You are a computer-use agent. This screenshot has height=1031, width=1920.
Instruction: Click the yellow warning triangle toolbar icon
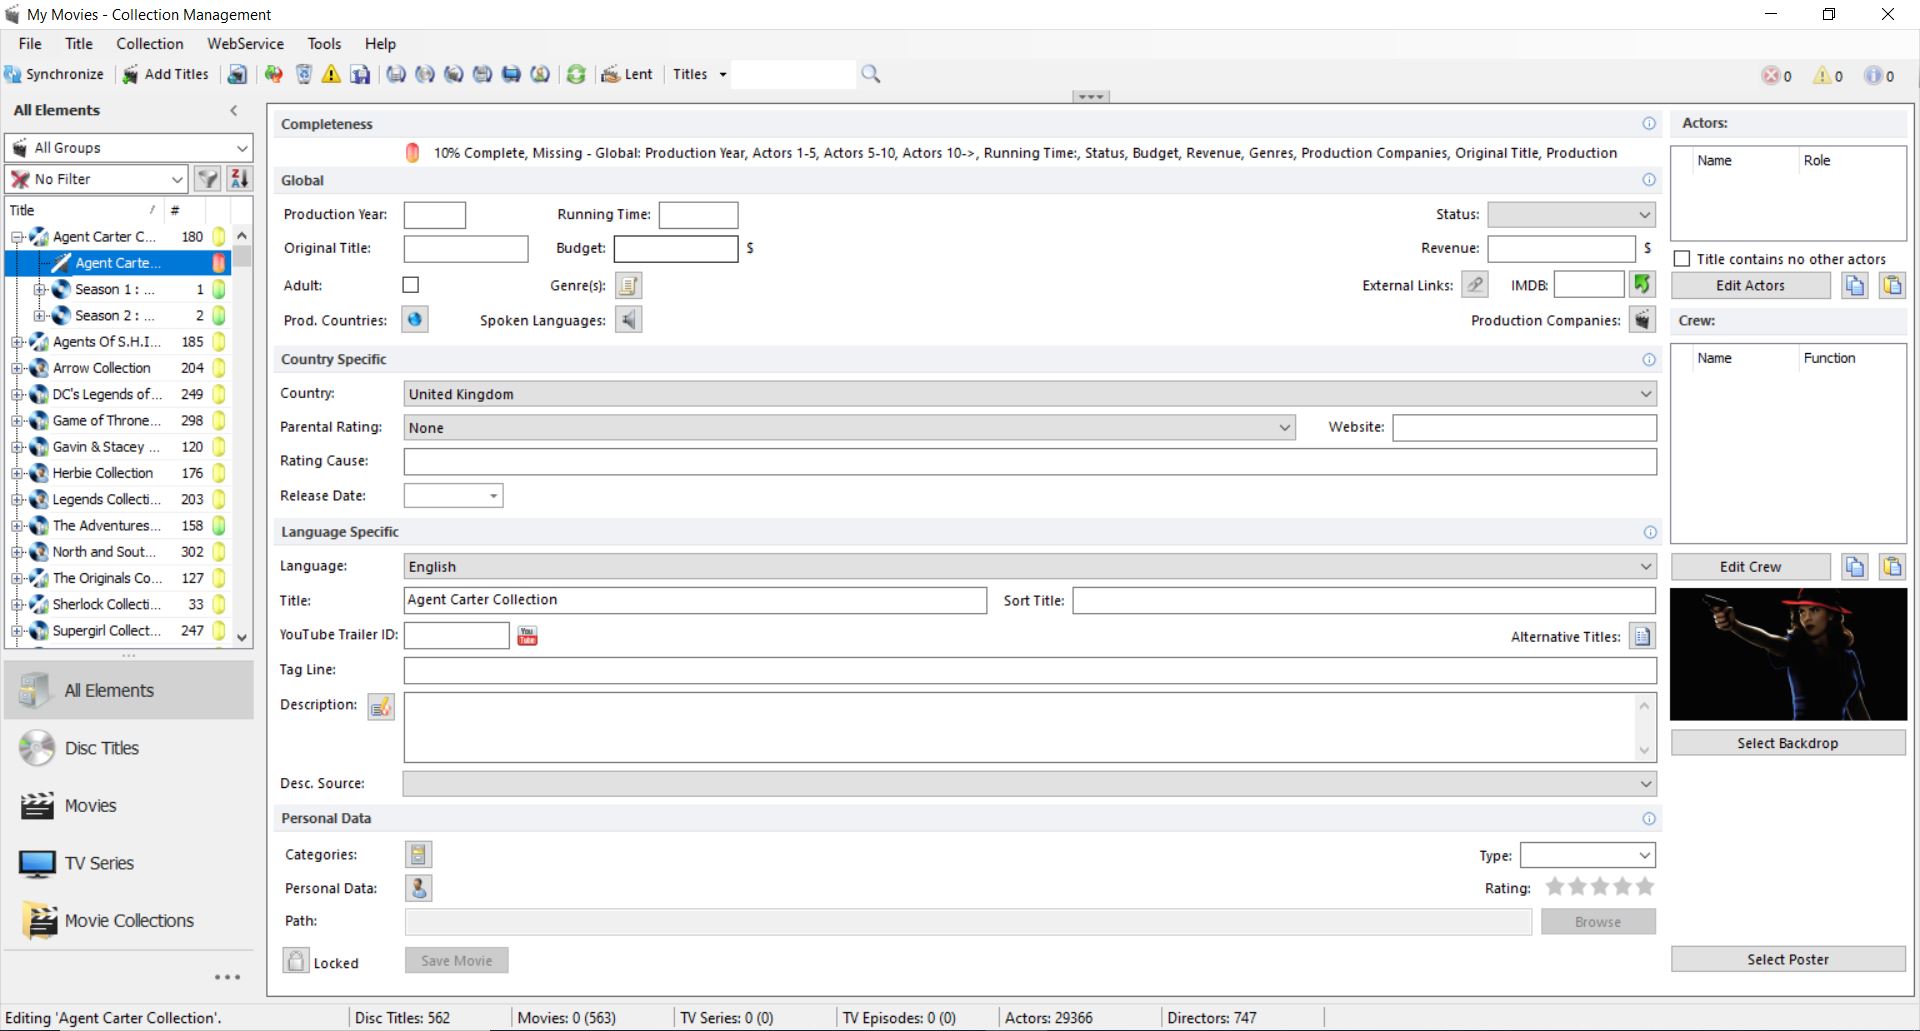click(x=331, y=74)
